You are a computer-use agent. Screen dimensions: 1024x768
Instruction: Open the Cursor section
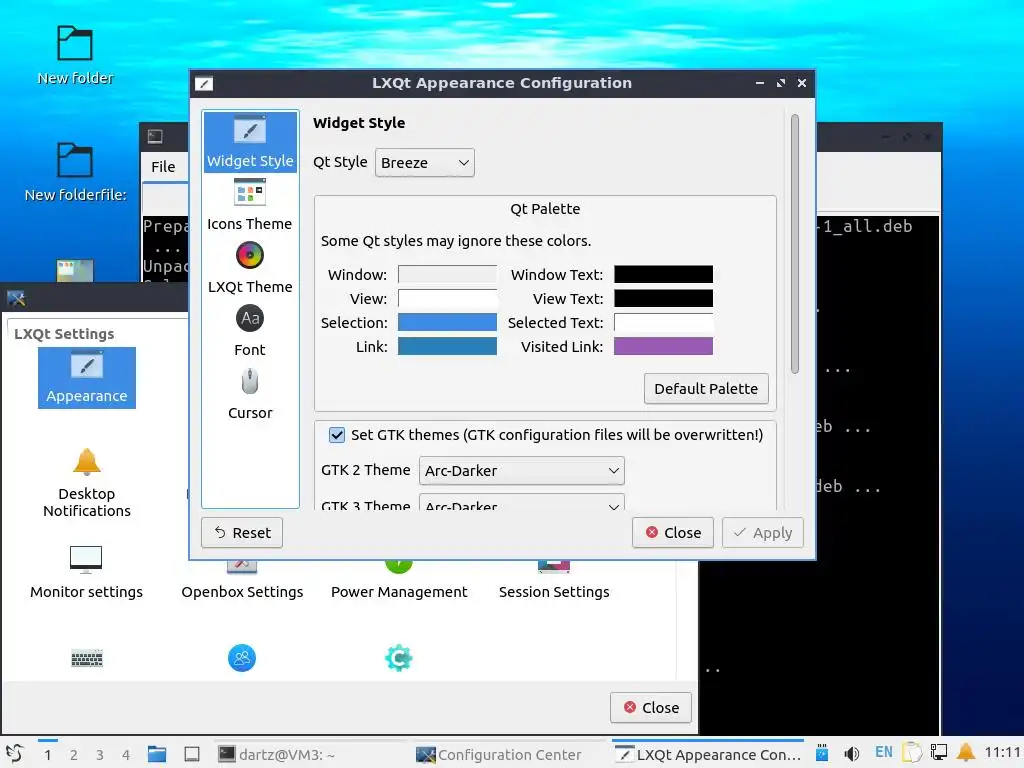(250, 394)
